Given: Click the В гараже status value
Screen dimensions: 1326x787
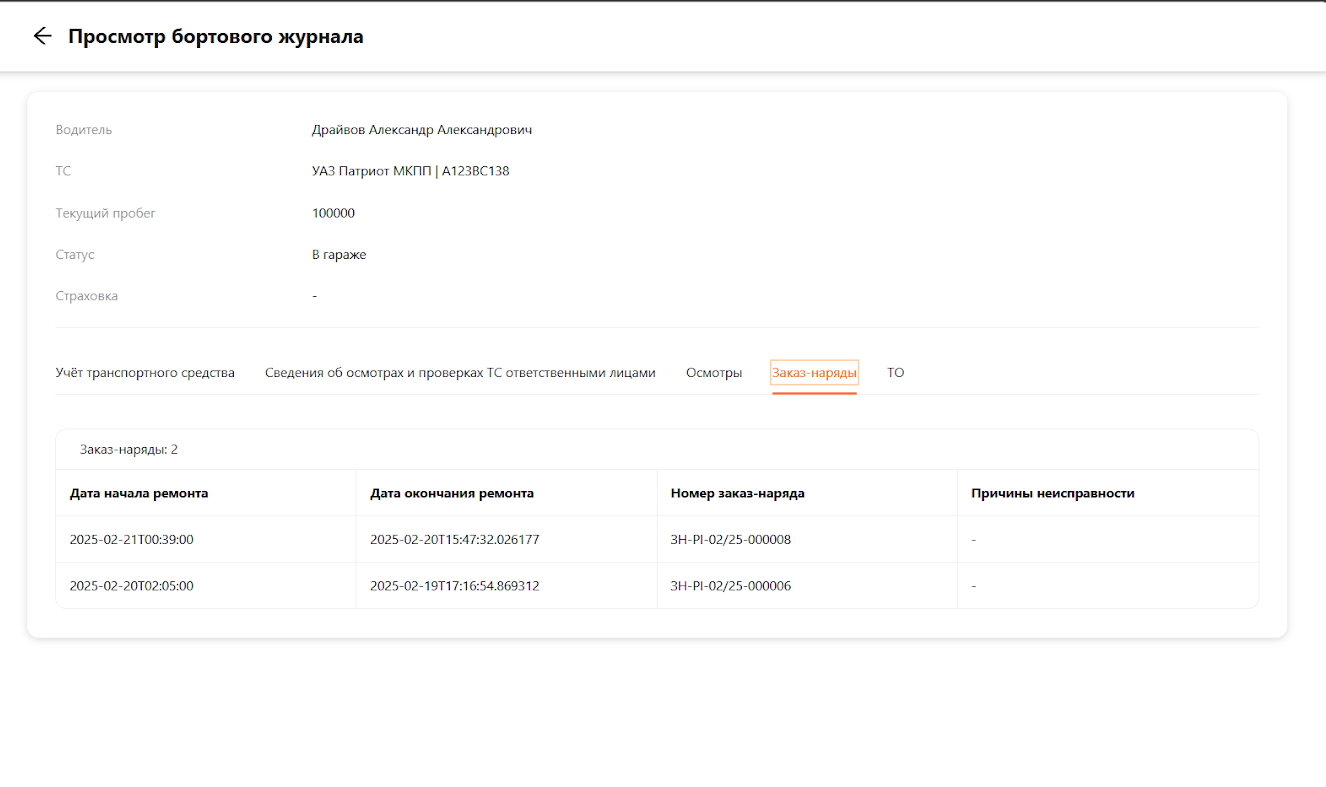Looking at the screenshot, I should (339, 255).
